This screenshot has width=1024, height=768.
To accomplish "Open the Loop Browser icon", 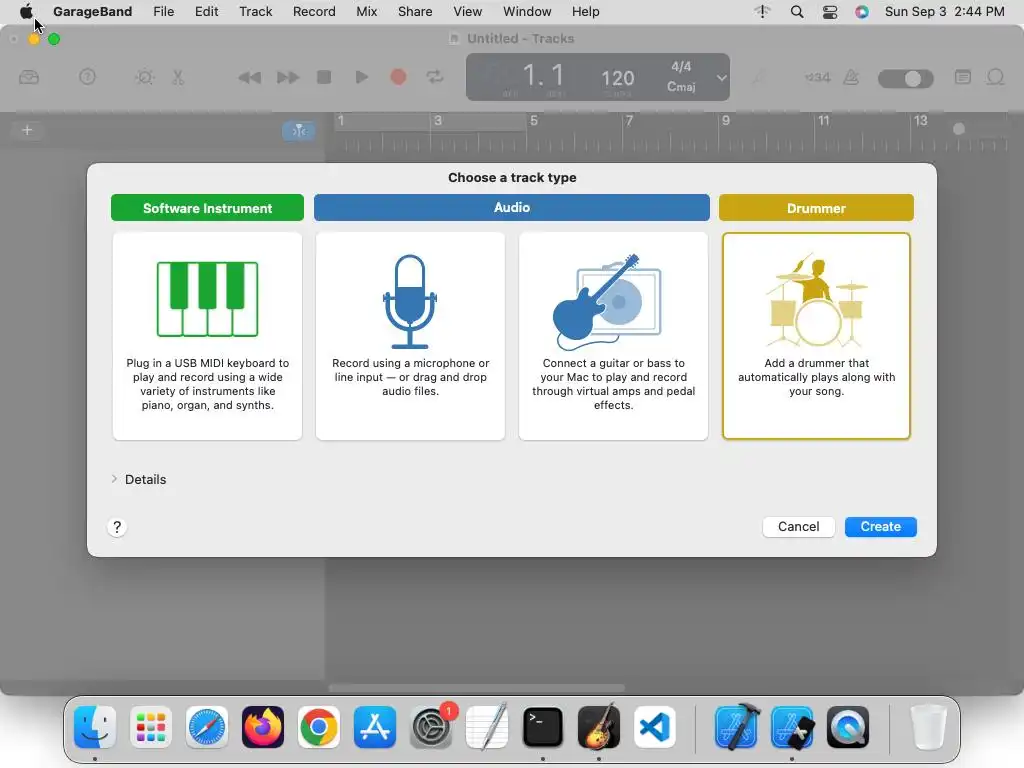I will (995, 77).
